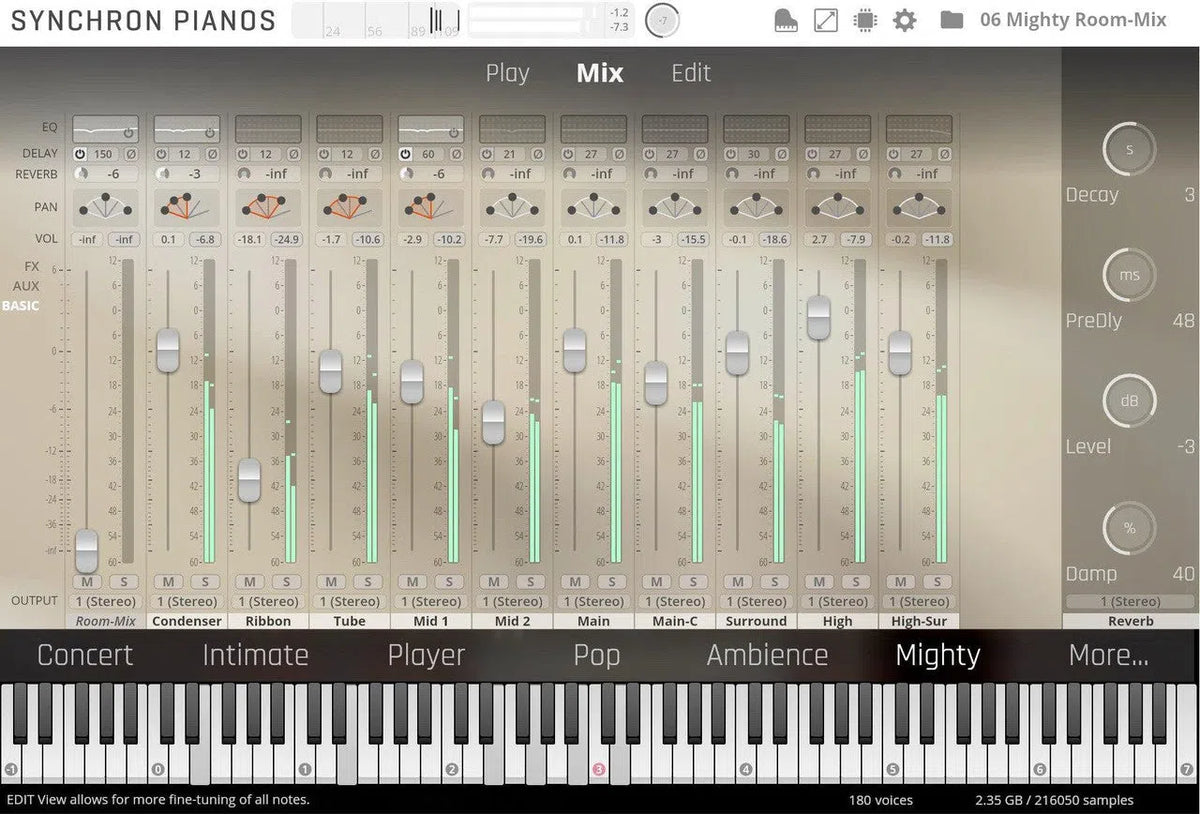Click the High channel volume fader
The height and width of the screenshot is (814, 1200).
coord(818,318)
